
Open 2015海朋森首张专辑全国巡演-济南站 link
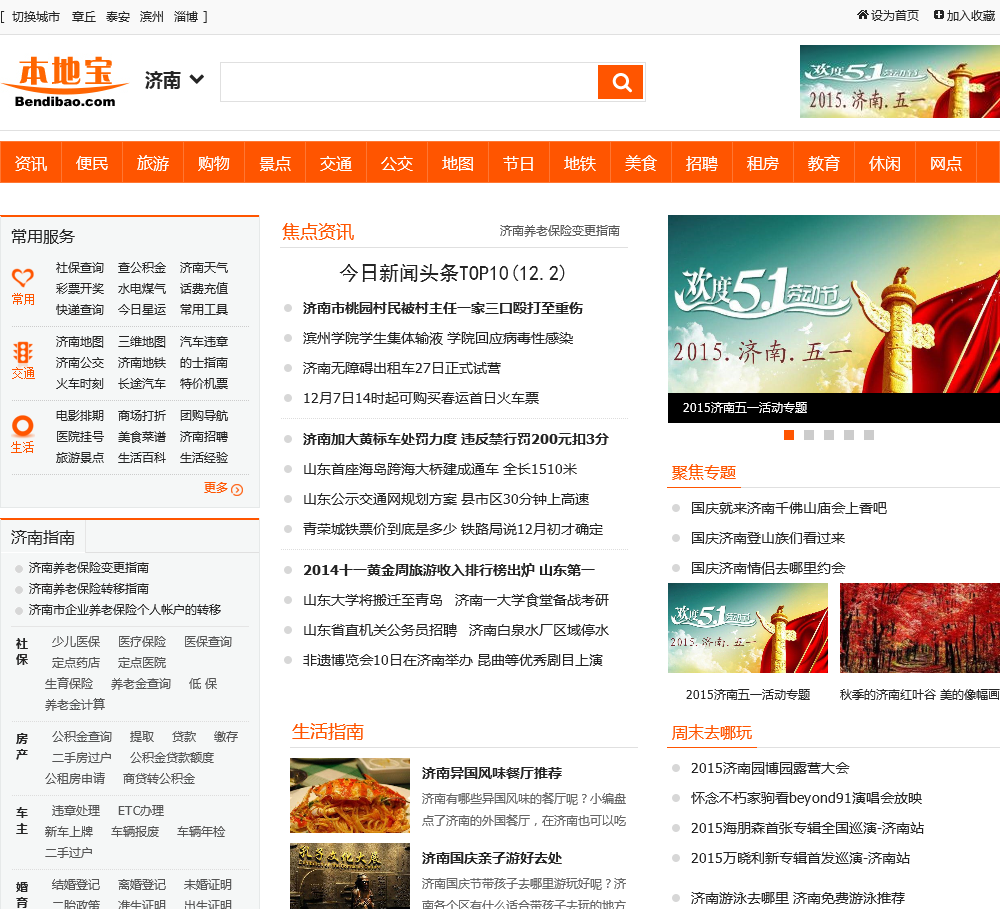point(807,828)
